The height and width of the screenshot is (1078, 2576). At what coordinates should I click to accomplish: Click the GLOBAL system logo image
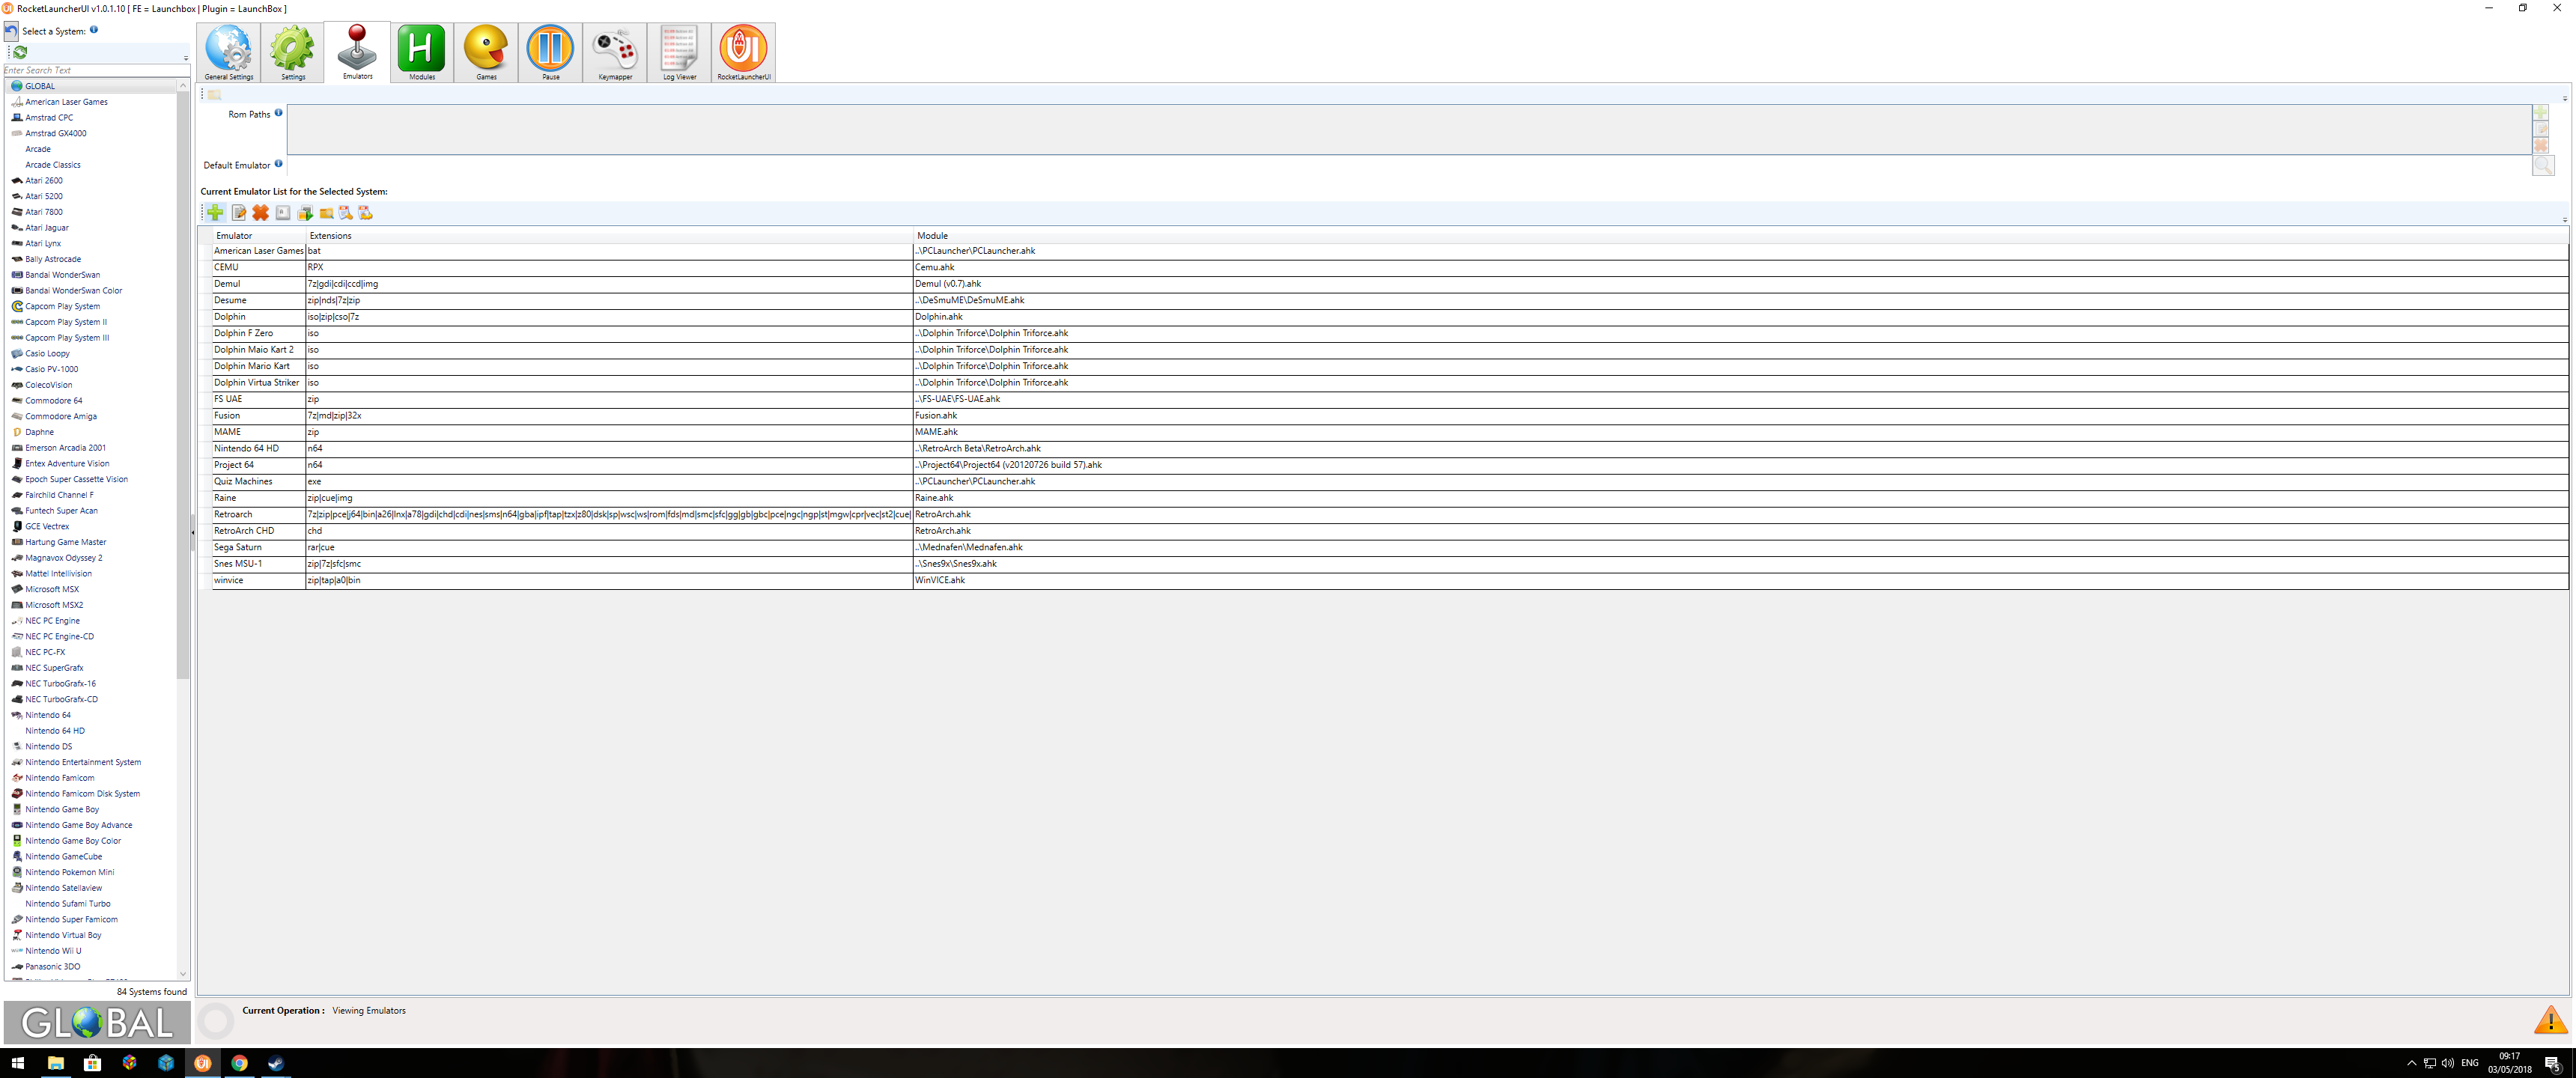point(97,1022)
